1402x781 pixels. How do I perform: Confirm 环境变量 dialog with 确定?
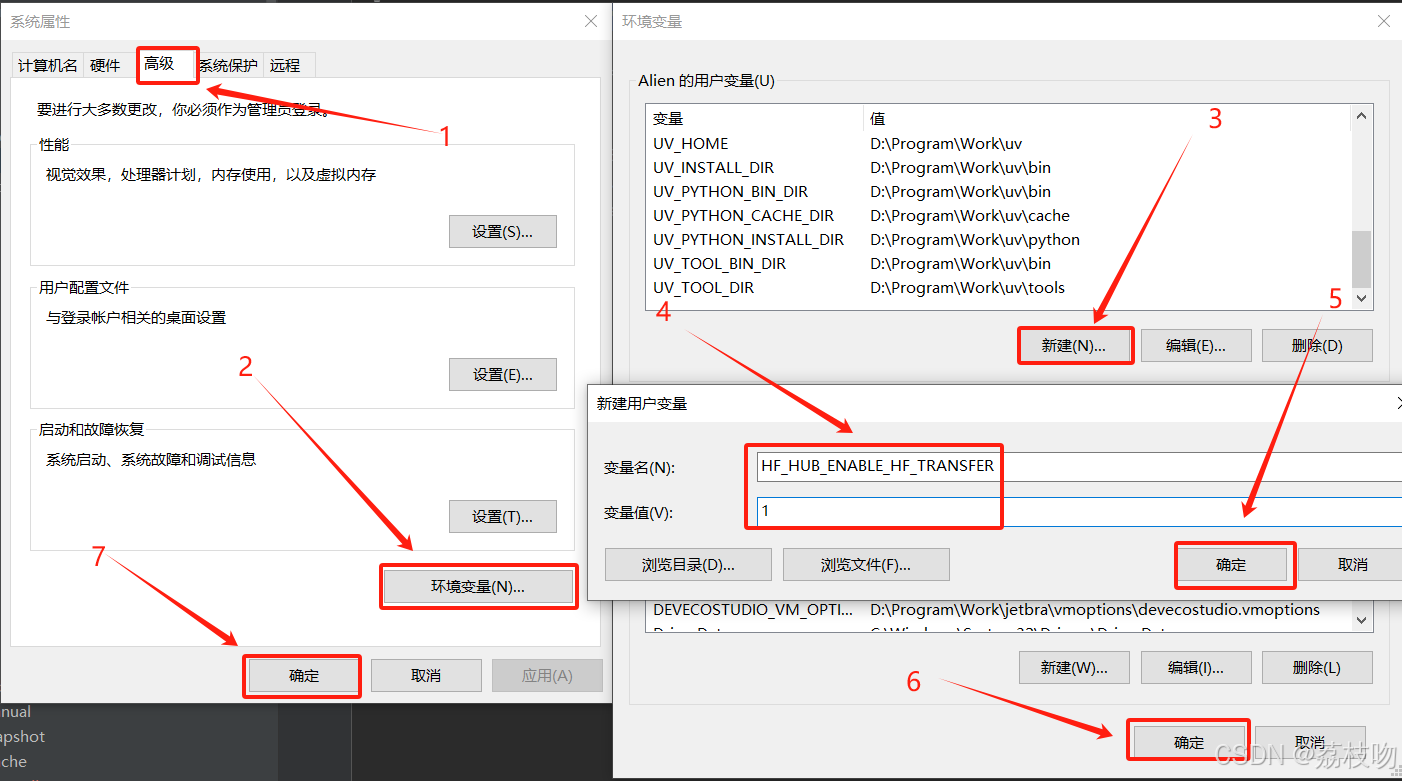point(1189,742)
